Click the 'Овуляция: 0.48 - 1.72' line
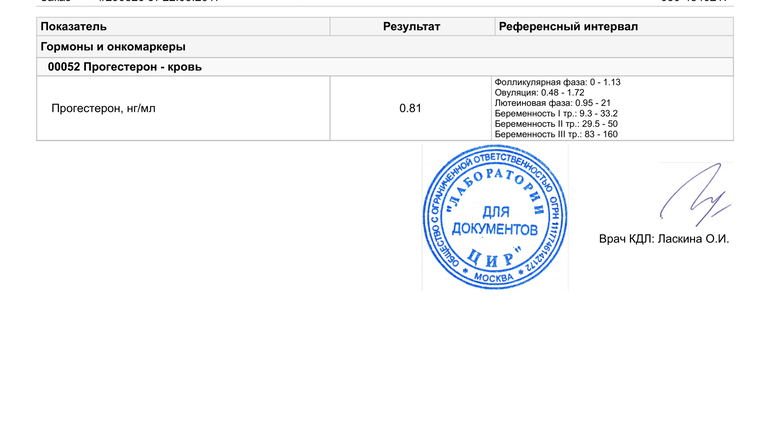This screenshot has height=433, width=770. pyautogui.click(x=539, y=92)
